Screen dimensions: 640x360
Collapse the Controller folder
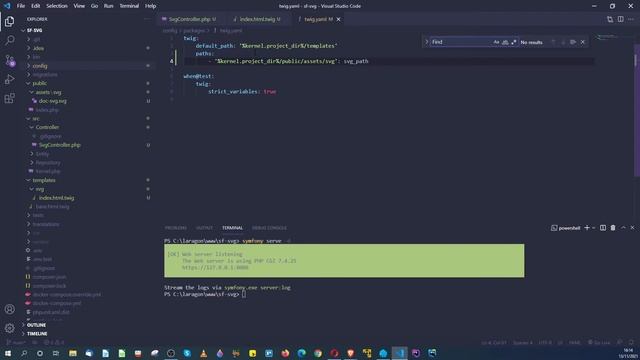coord(47,127)
